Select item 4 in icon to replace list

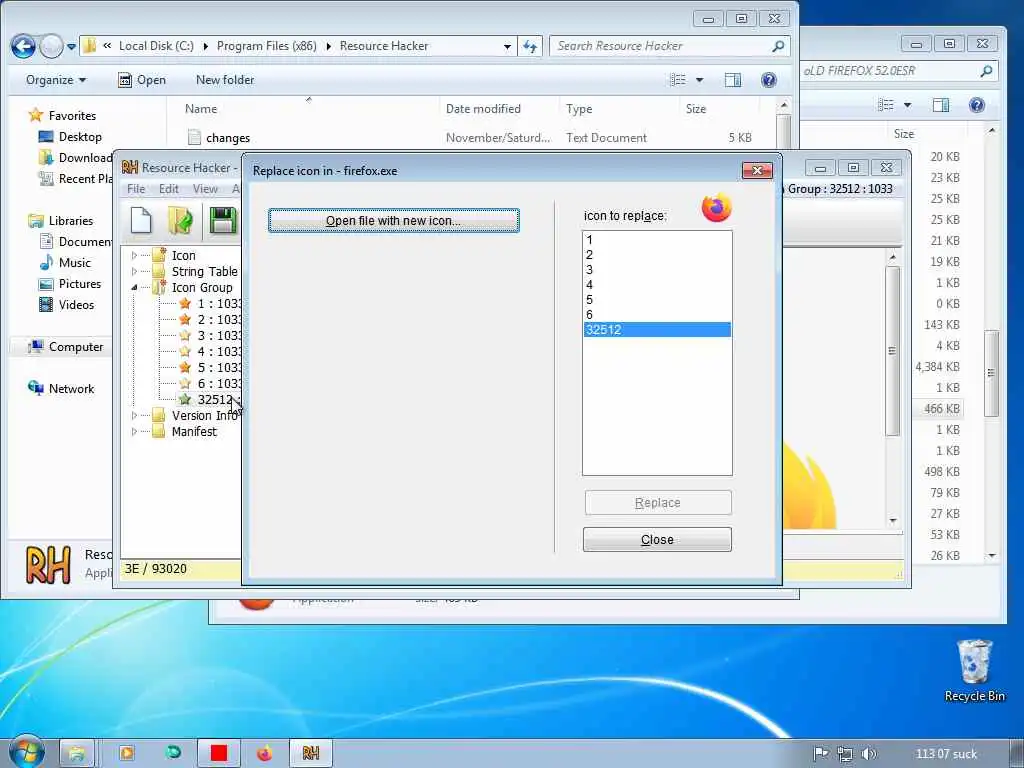[656, 285]
